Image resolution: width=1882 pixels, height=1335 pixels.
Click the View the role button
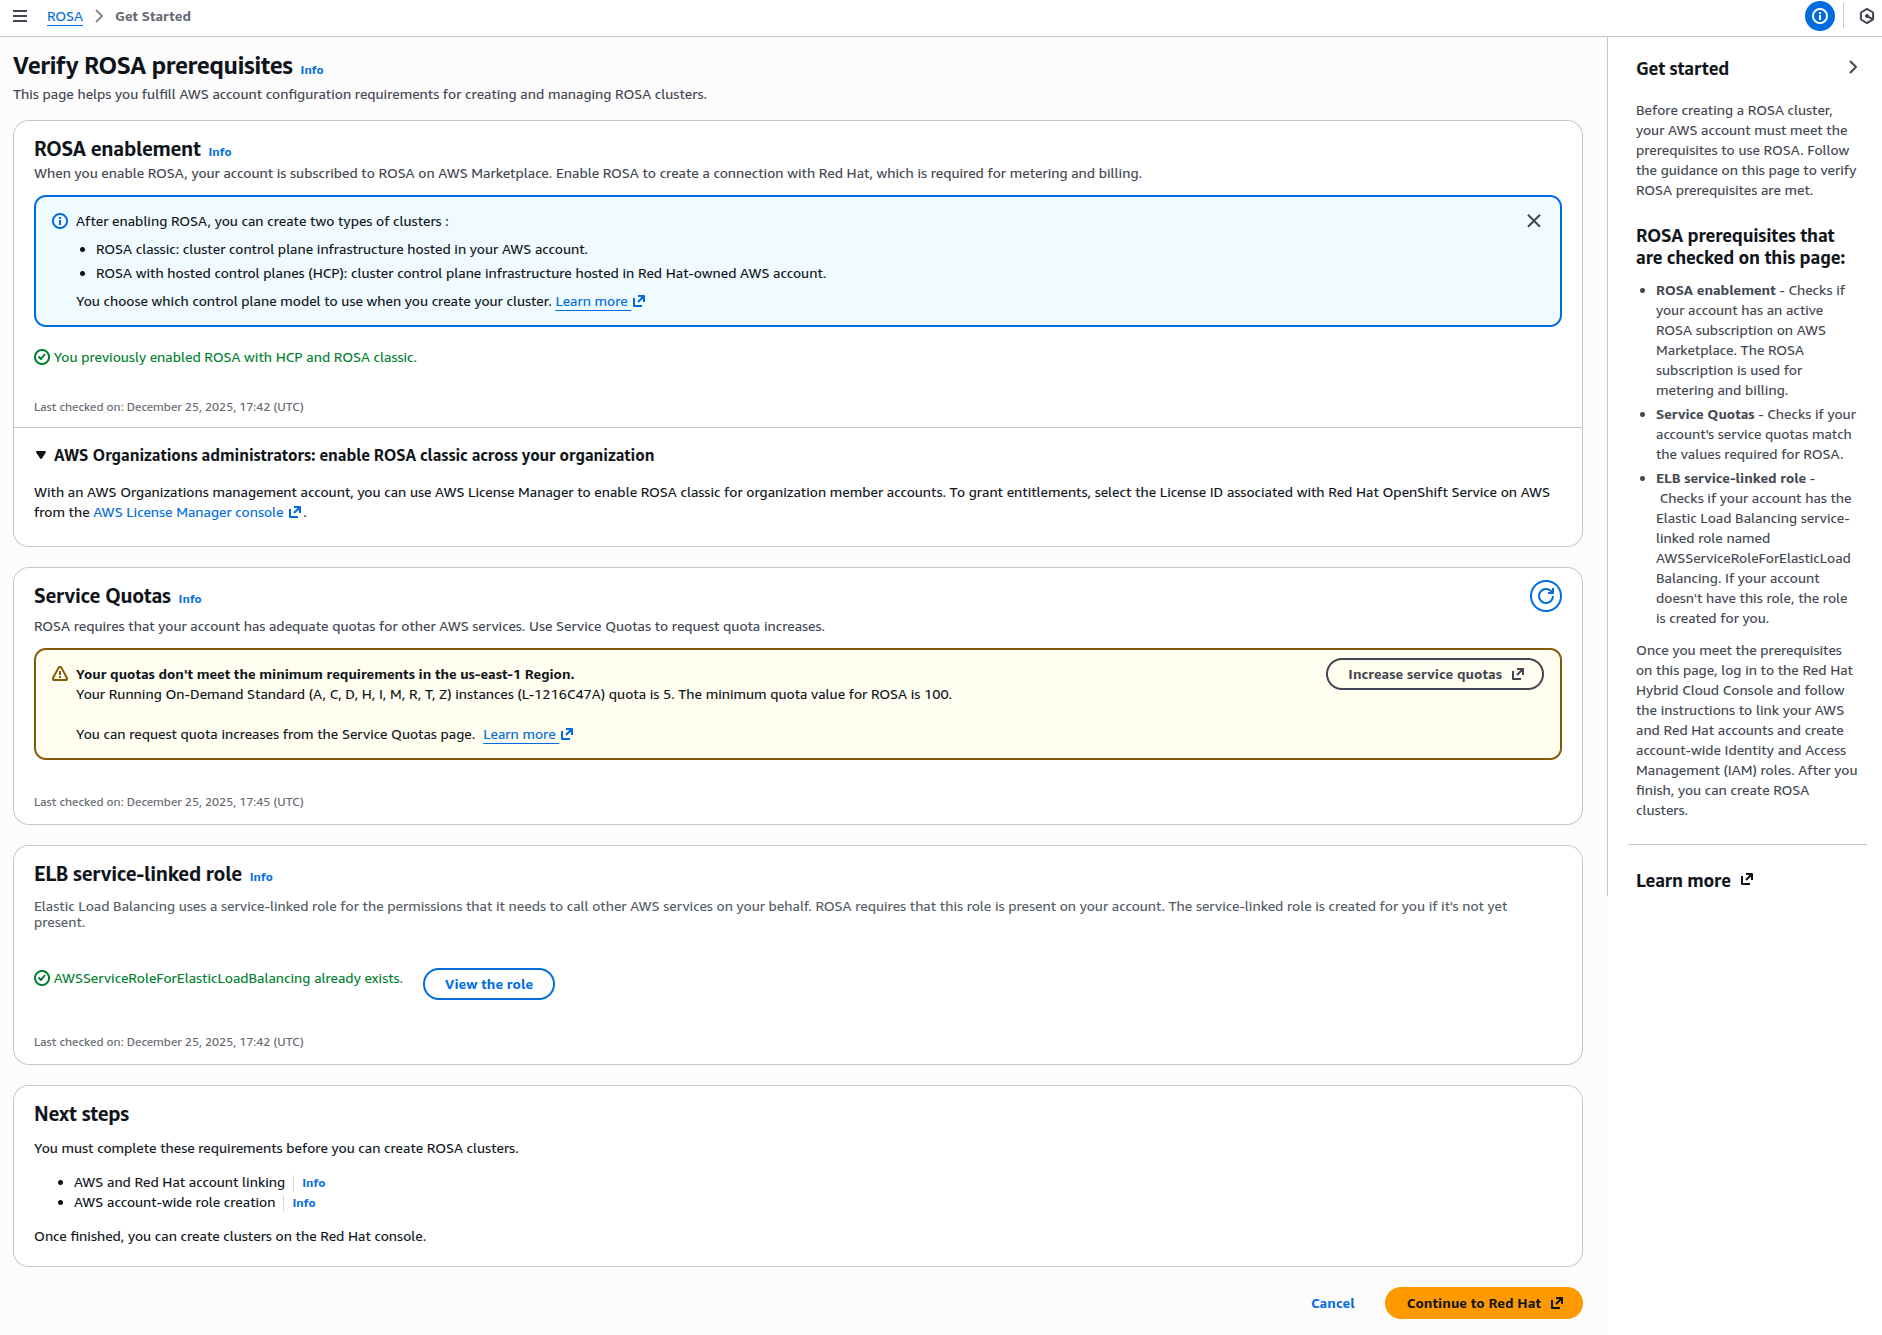(488, 984)
